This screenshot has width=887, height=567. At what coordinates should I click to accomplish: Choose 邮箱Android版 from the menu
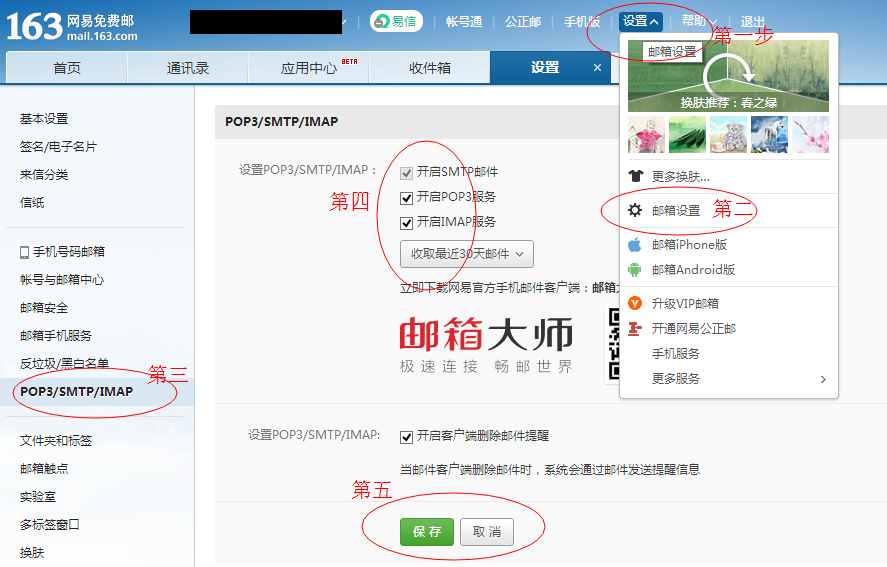pos(693,270)
